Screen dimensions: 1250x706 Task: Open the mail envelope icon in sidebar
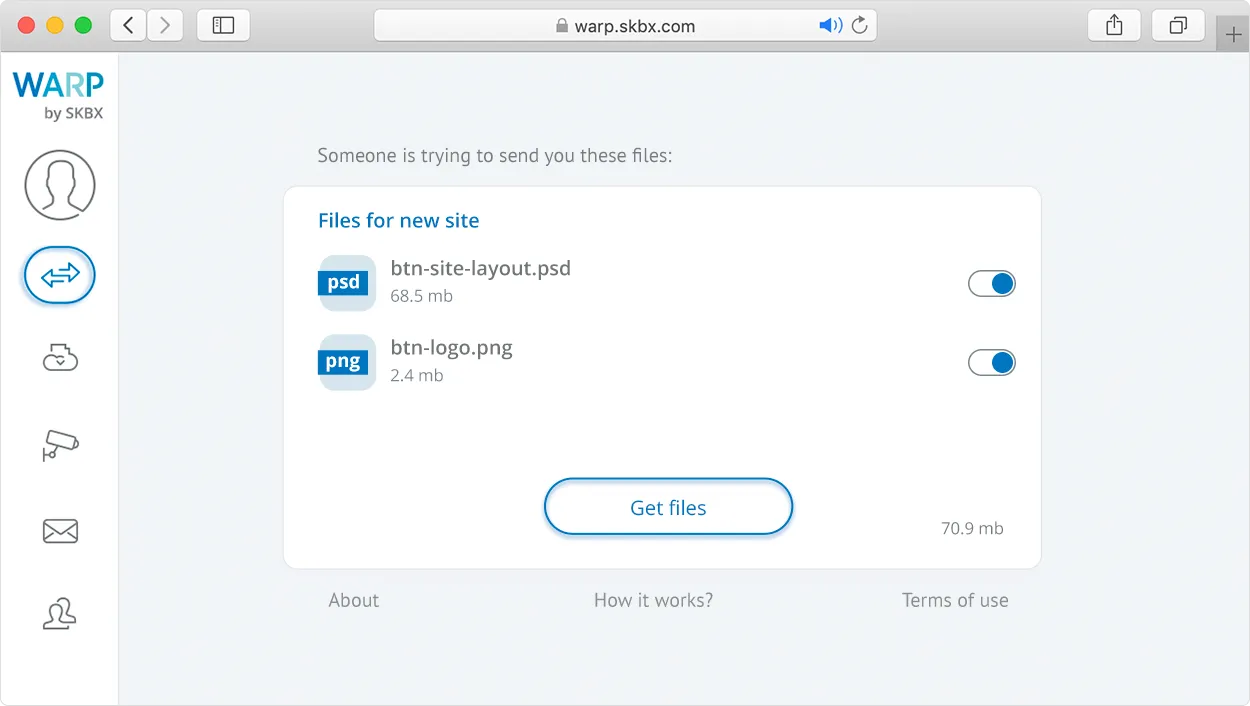pos(60,531)
